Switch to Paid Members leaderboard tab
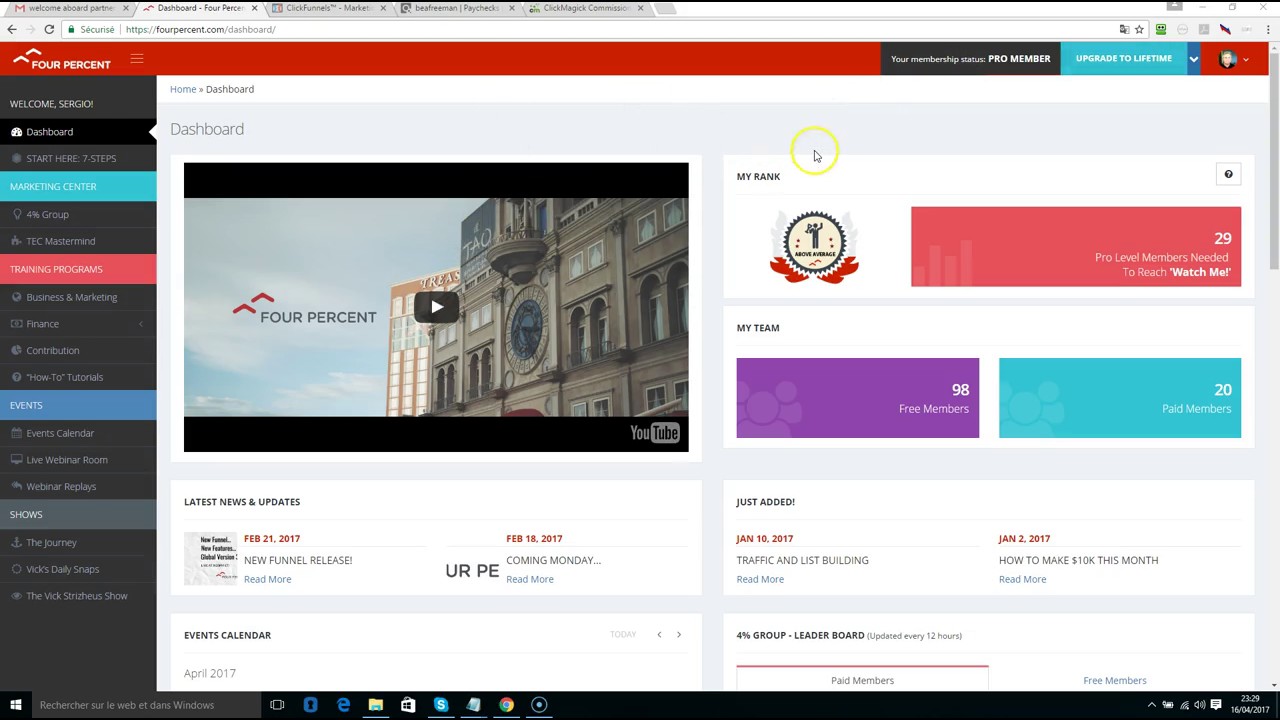Screen dimensions: 1280x720 tap(862, 680)
